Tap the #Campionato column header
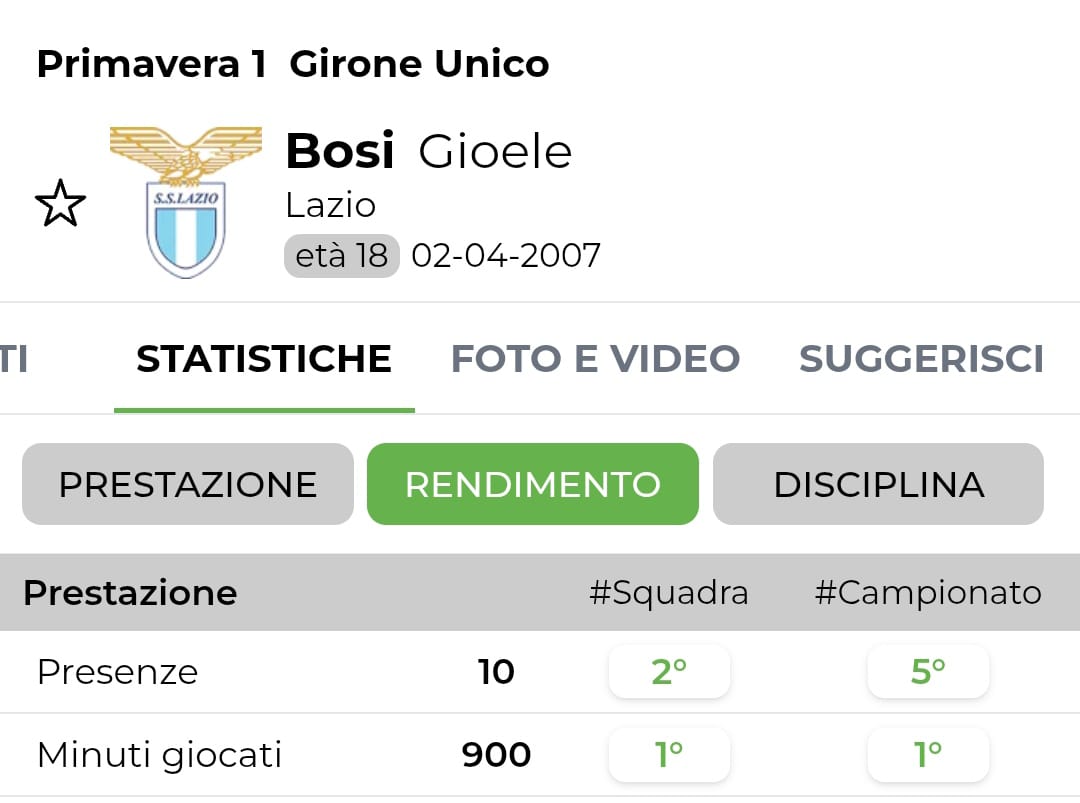Viewport: 1080px width, 803px height. [928, 593]
